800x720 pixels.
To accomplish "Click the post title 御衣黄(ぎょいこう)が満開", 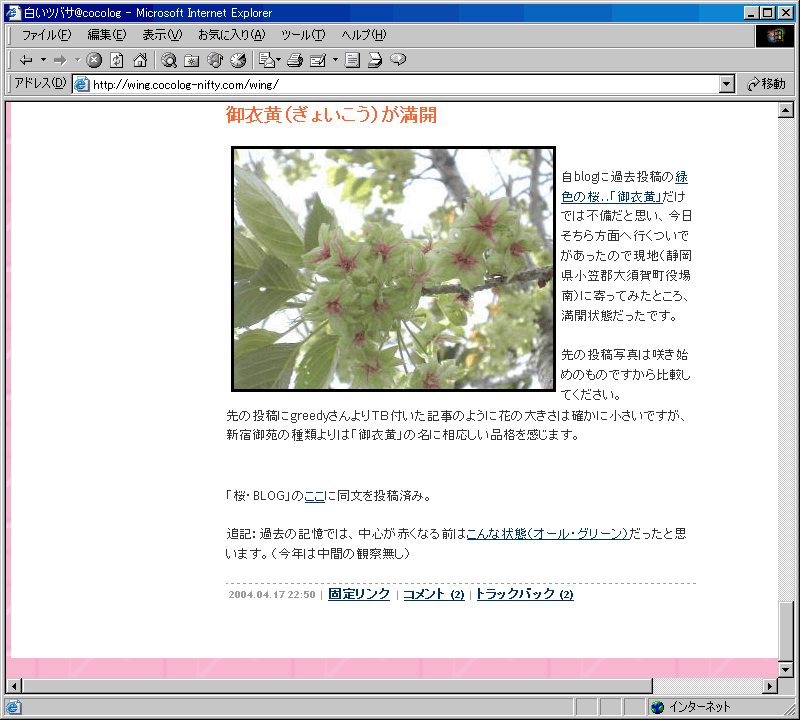I will 332,115.
